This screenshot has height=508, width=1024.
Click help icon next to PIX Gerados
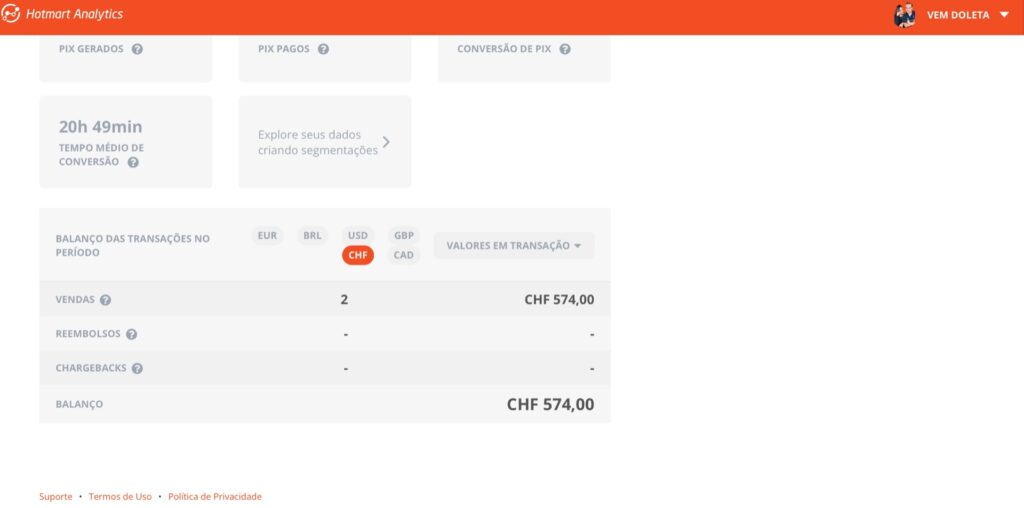(x=137, y=49)
